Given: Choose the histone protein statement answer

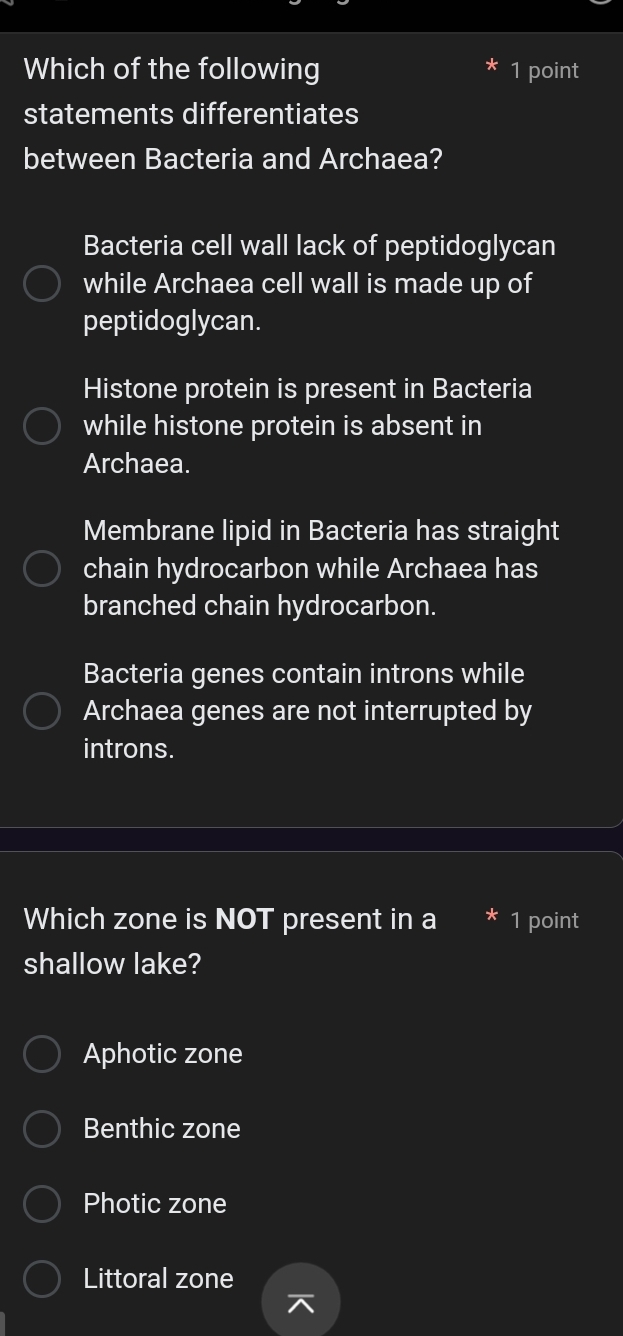Looking at the screenshot, I should point(42,426).
